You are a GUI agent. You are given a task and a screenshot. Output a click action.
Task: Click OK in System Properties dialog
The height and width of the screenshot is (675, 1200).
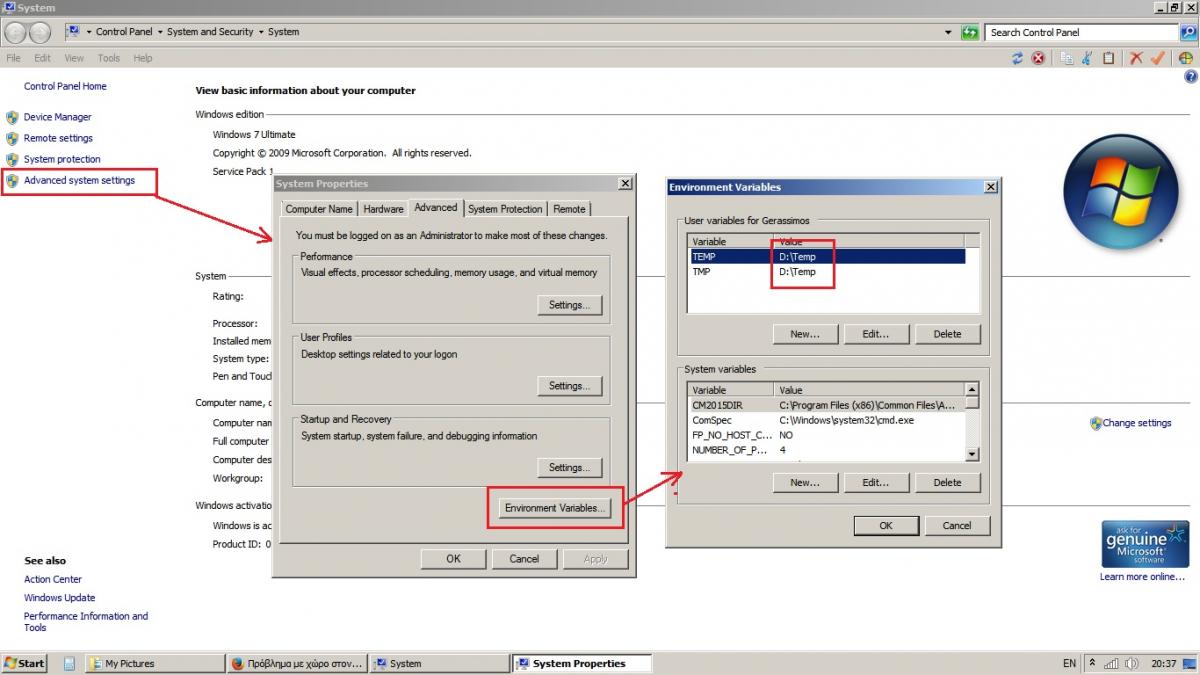[x=453, y=559]
